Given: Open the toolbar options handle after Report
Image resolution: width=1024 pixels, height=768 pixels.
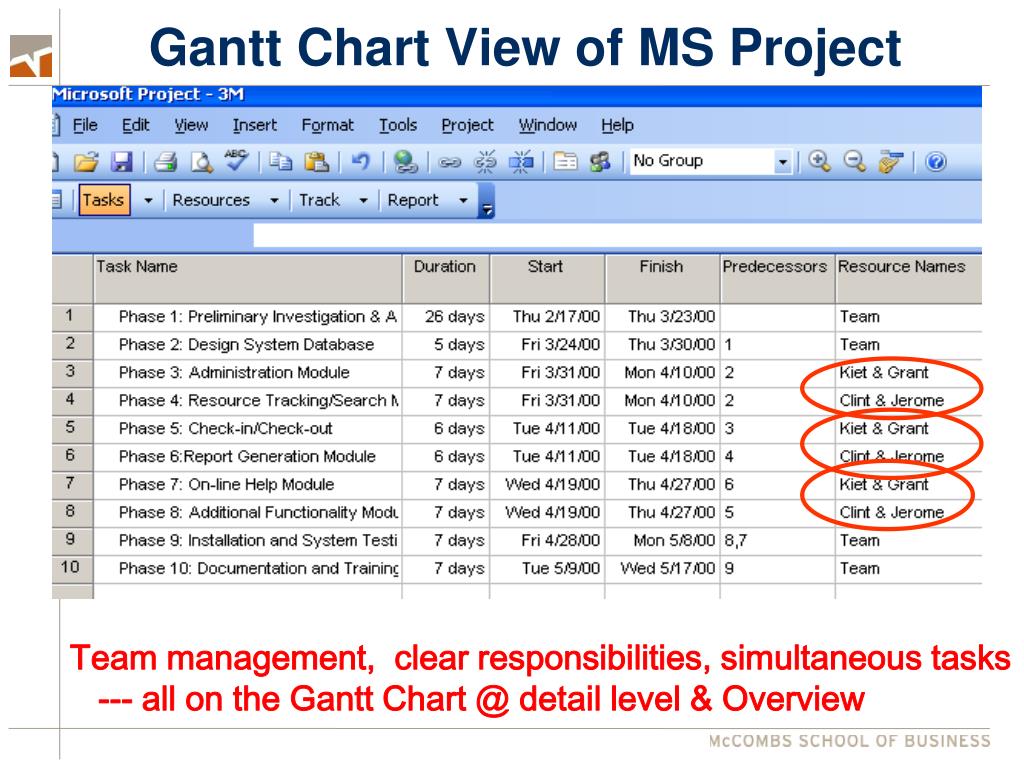Looking at the screenshot, I should point(487,201).
